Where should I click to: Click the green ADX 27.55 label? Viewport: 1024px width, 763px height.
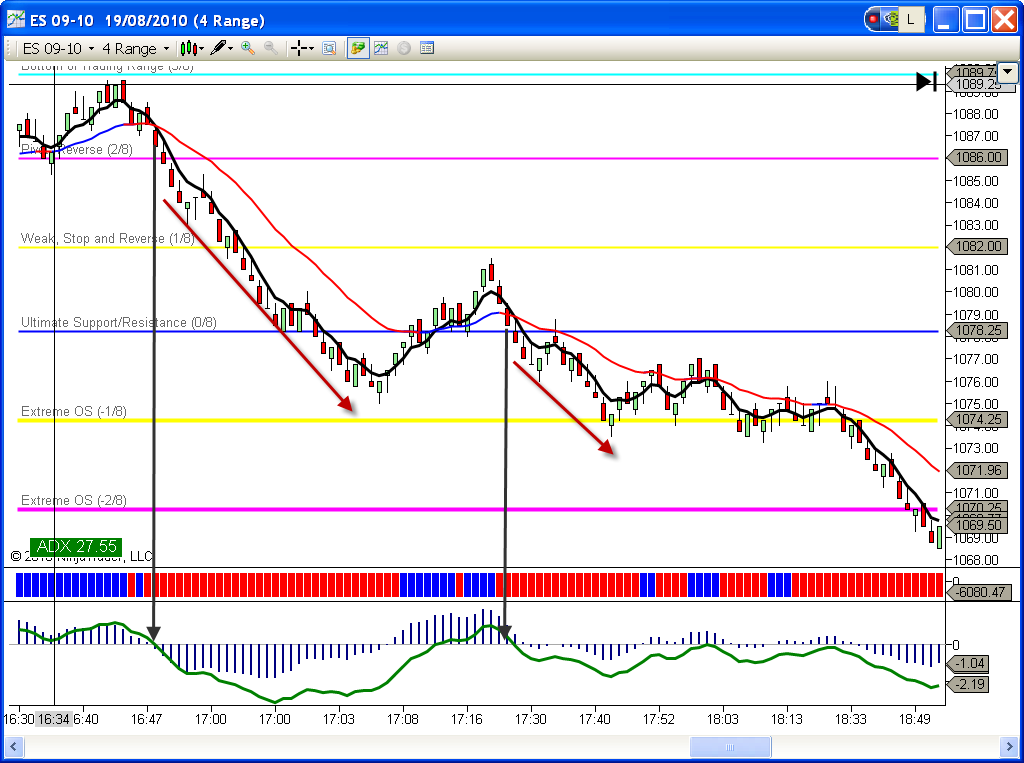76,546
